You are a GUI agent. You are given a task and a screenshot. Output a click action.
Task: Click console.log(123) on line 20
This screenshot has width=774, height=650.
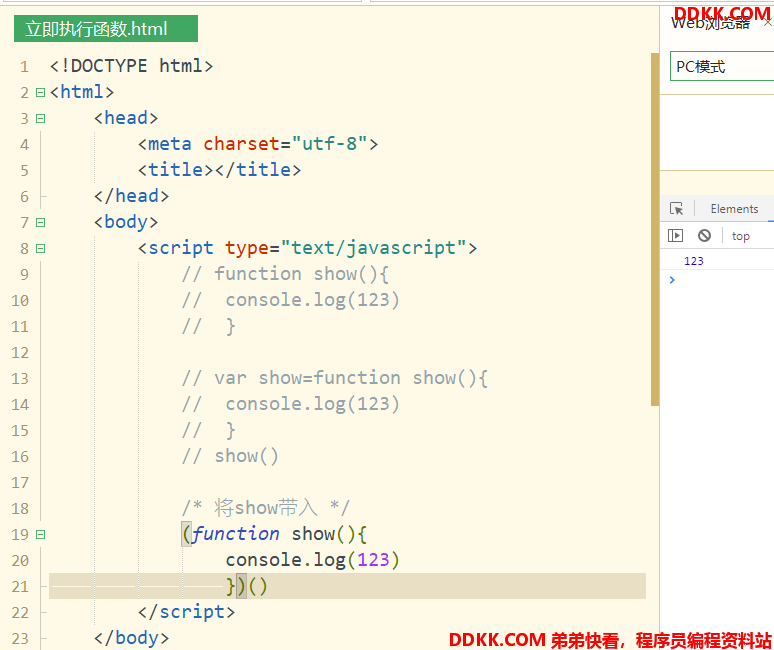pyautogui.click(x=312, y=560)
